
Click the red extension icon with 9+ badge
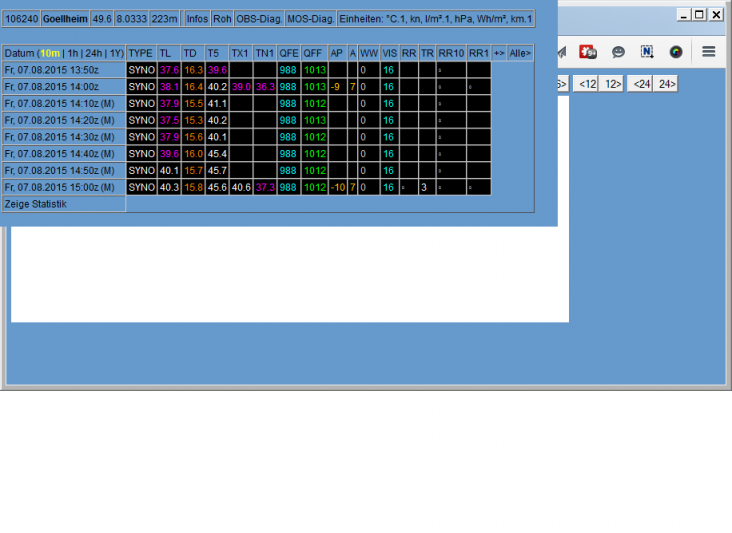pyautogui.click(x=589, y=52)
